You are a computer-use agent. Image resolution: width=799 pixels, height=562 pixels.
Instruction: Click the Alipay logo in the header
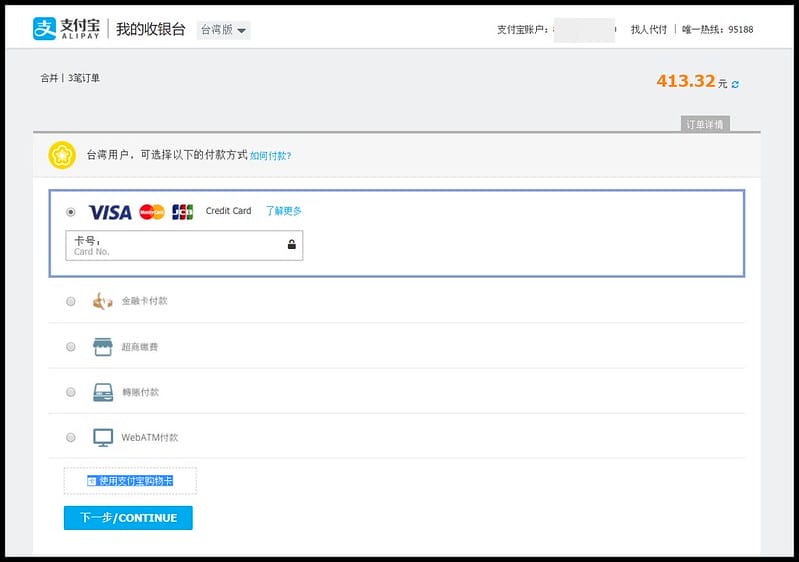66,29
